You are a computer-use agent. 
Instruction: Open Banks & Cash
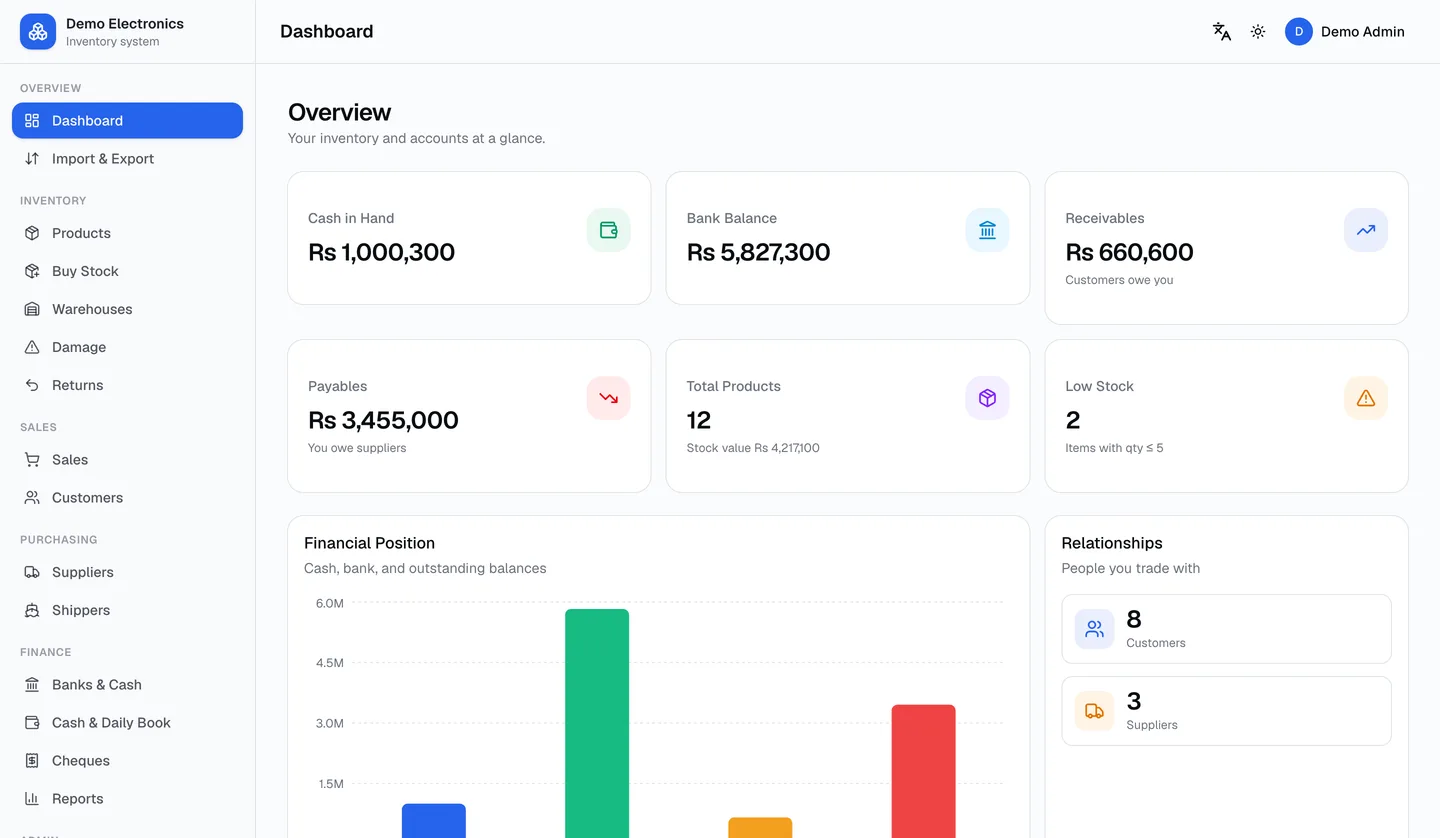coord(127,685)
